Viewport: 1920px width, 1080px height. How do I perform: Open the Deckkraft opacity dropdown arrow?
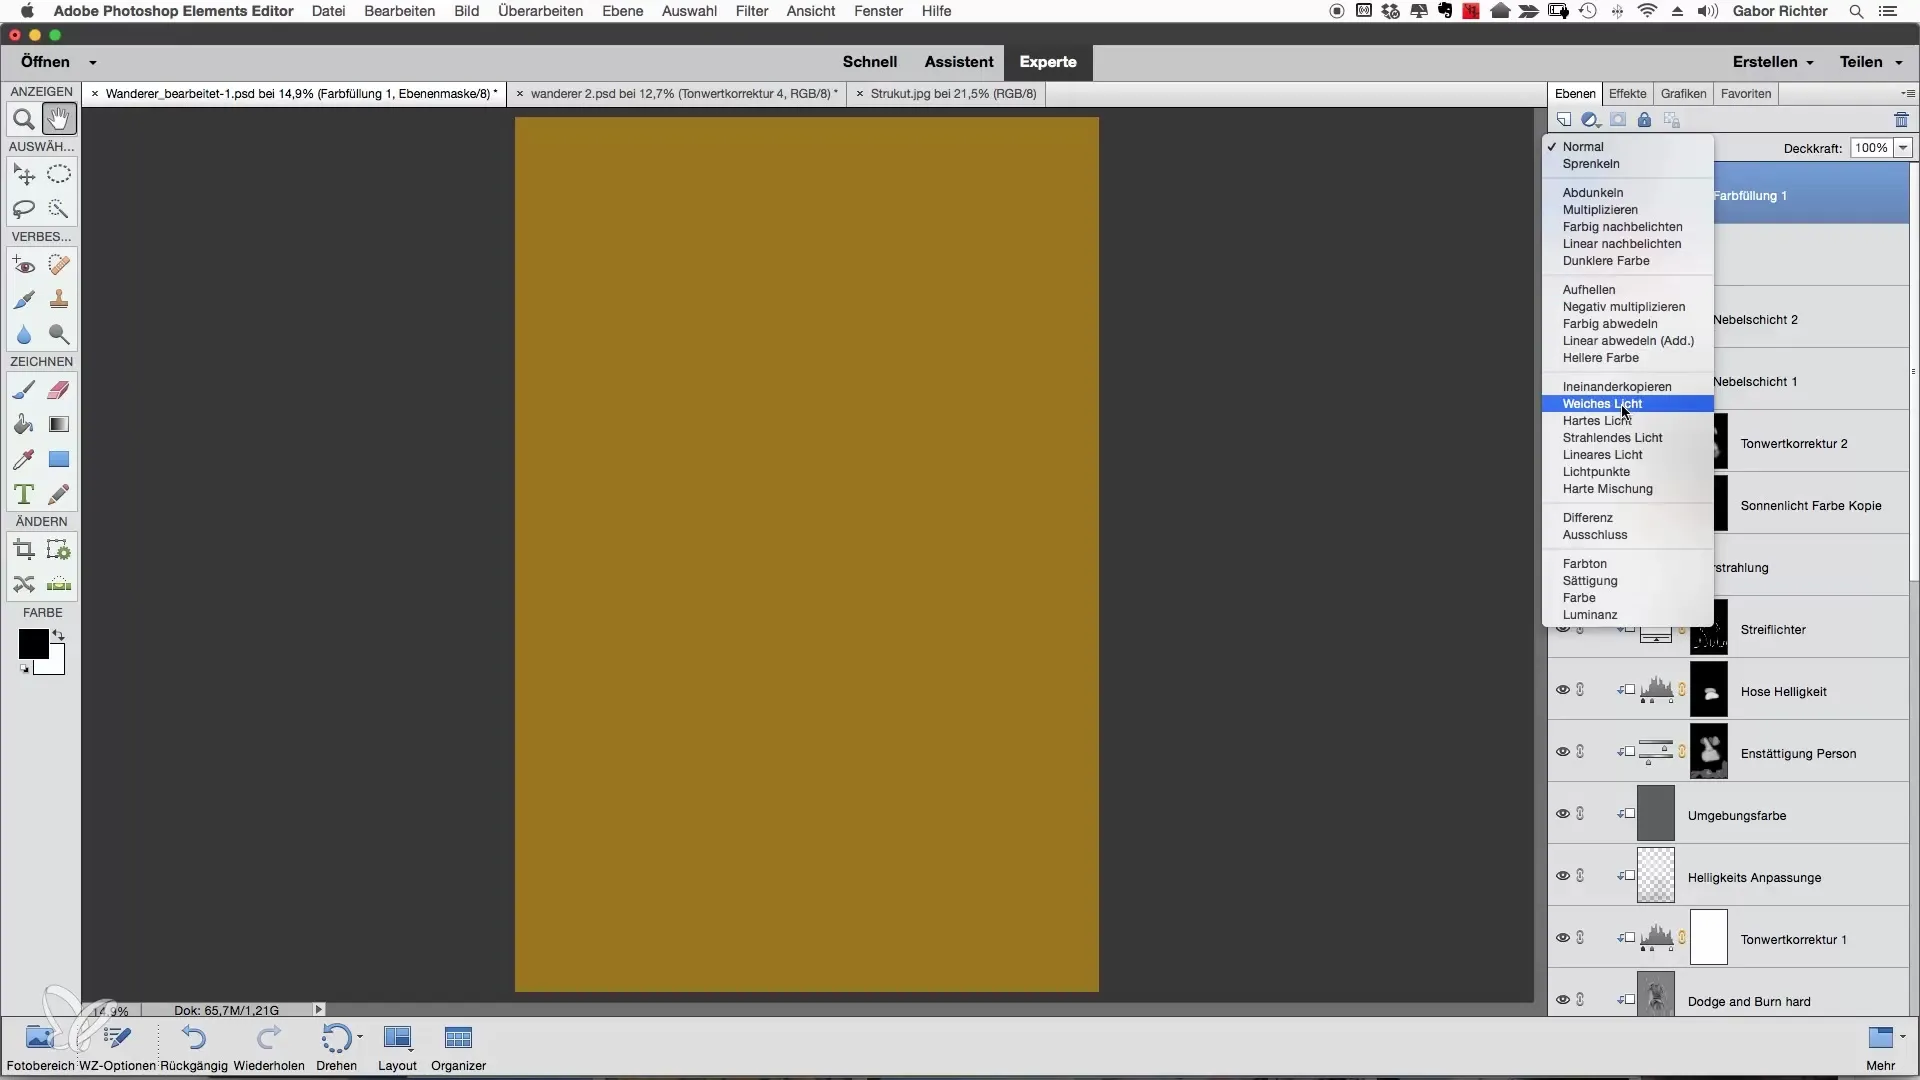coord(1903,148)
